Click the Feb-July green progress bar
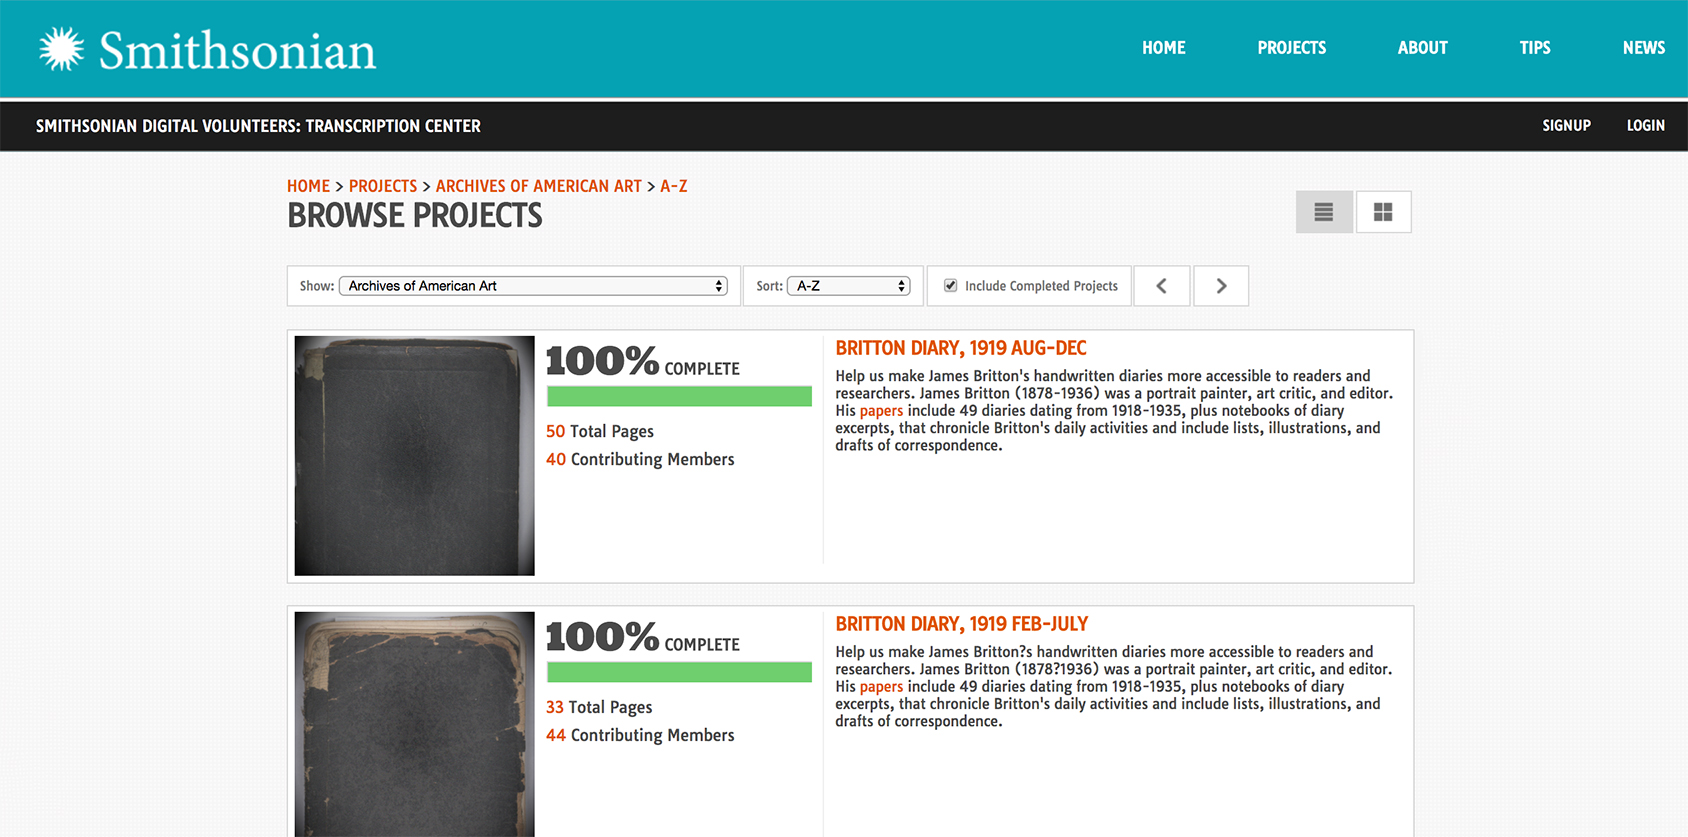Image resolution: width=1688 pixels, height=837 pixels. pos(679,672)
